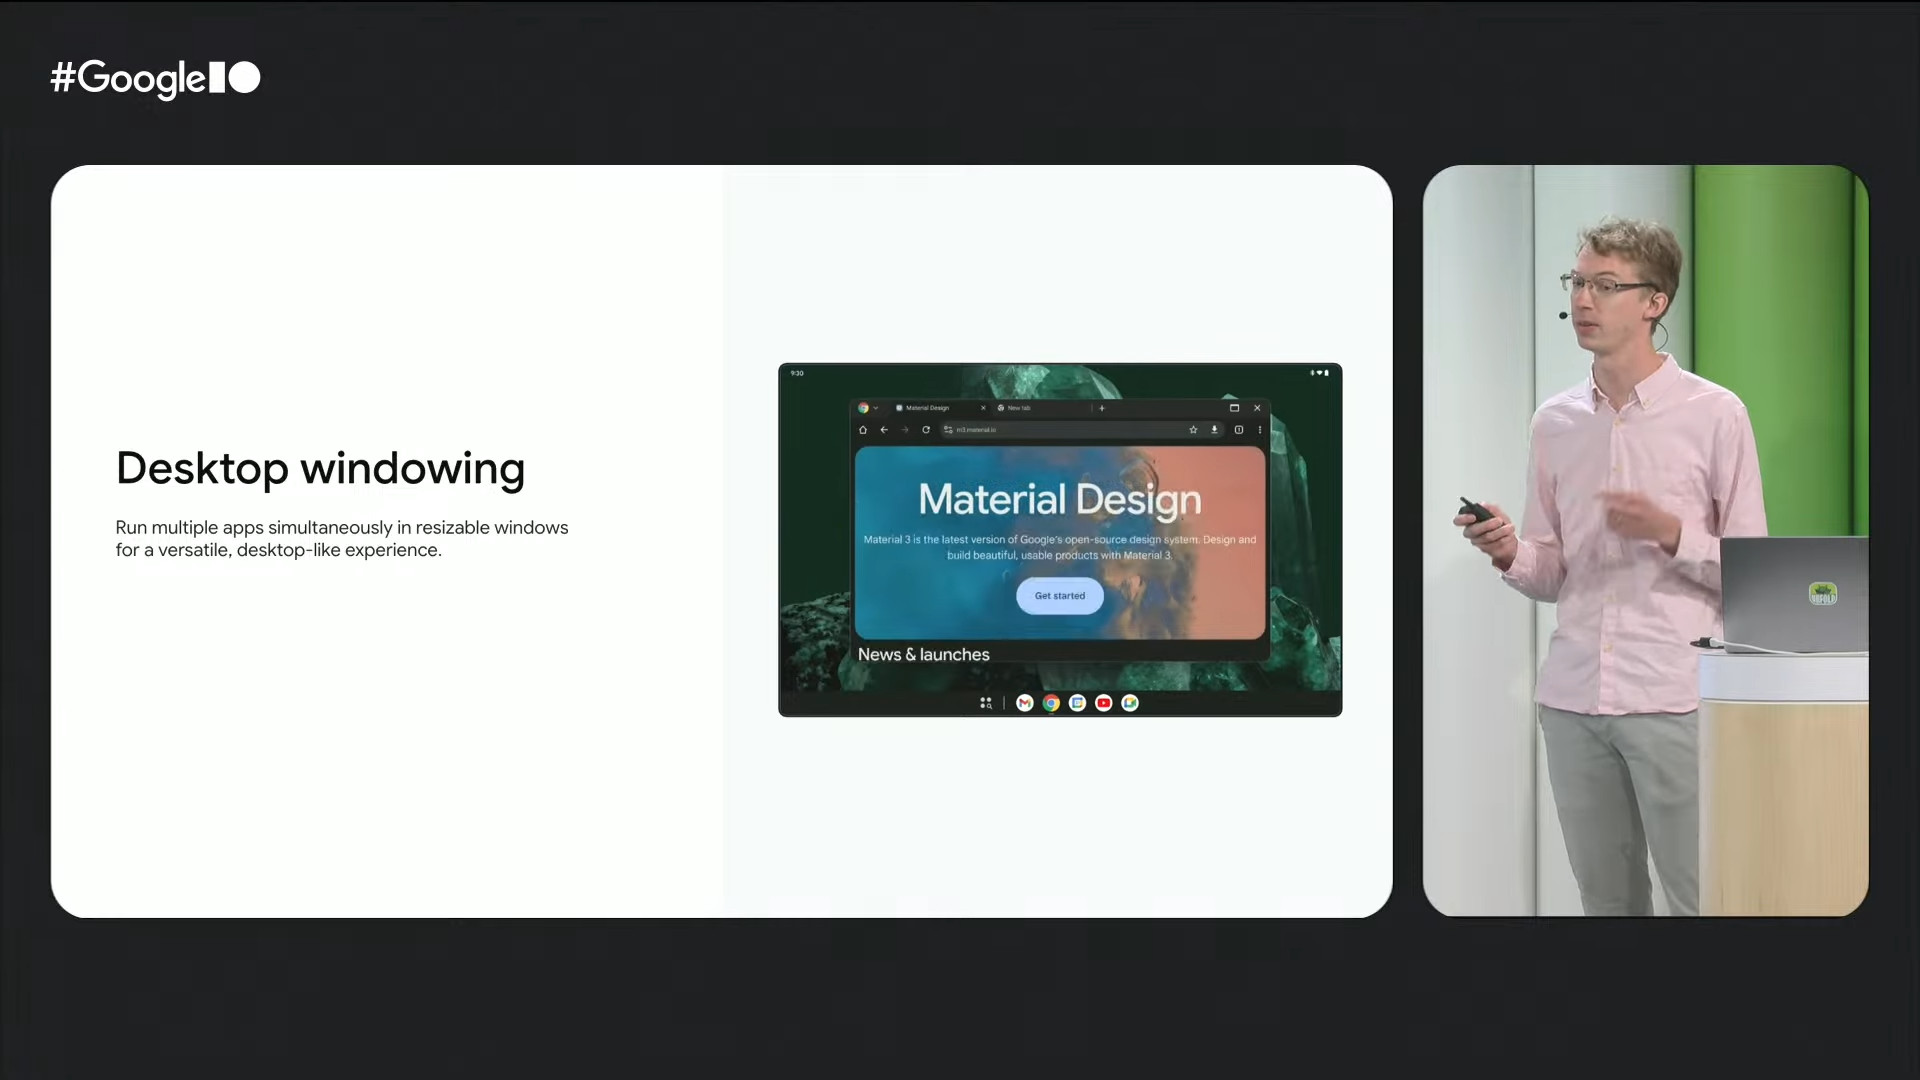Bookmark page with the star icon
Viewport: 1920px width, 1080px height.
click(x=1193, y=430)
